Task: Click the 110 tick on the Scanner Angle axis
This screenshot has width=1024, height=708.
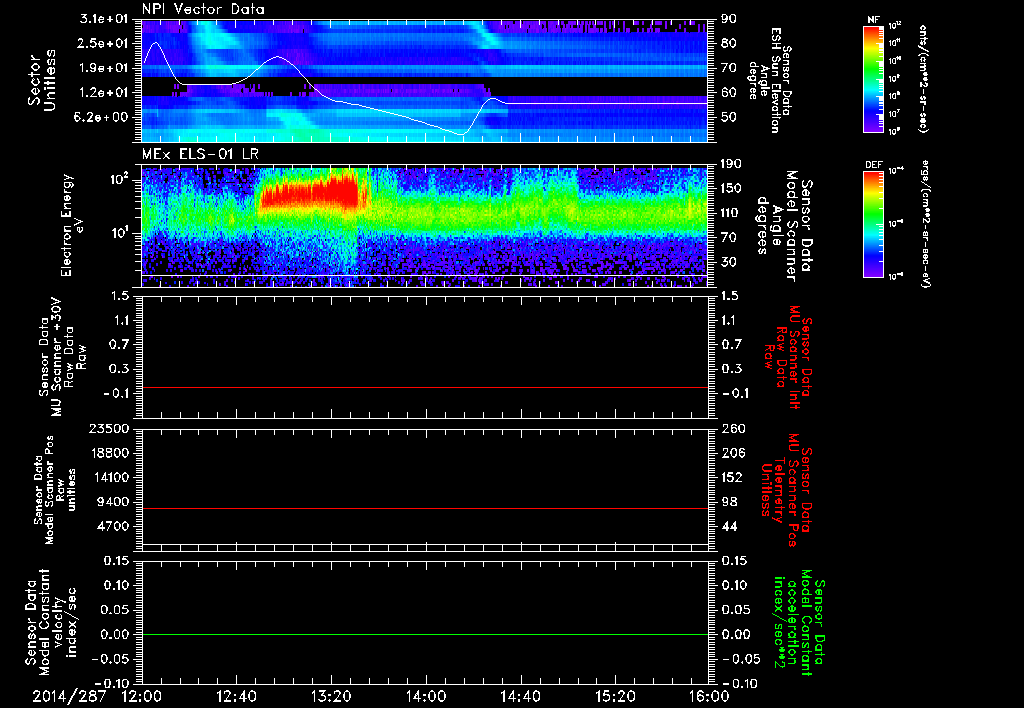Action: coord(732,213)
